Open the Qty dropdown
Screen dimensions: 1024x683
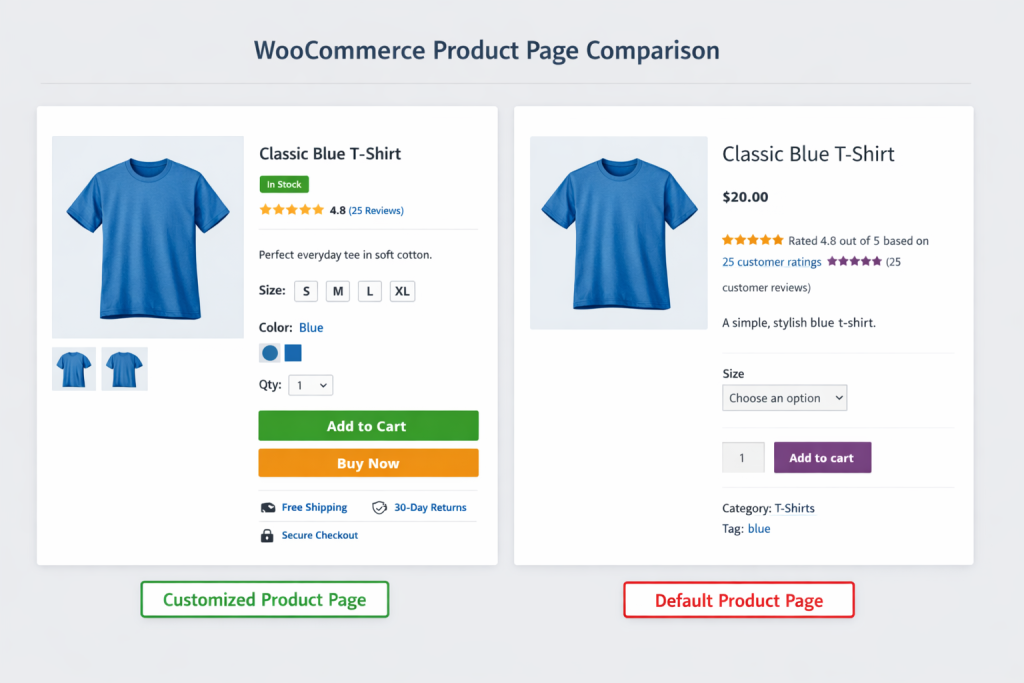tap(311, 385)
